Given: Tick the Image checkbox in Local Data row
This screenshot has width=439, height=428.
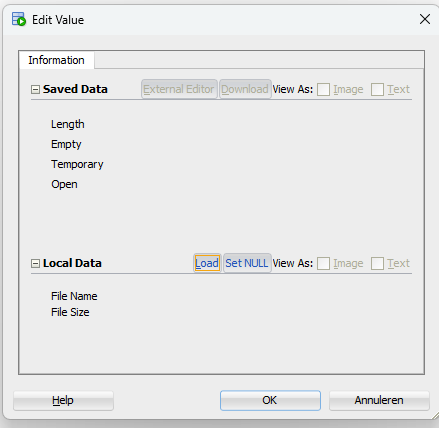Looking at the screenshot, I should click(323, 263).
